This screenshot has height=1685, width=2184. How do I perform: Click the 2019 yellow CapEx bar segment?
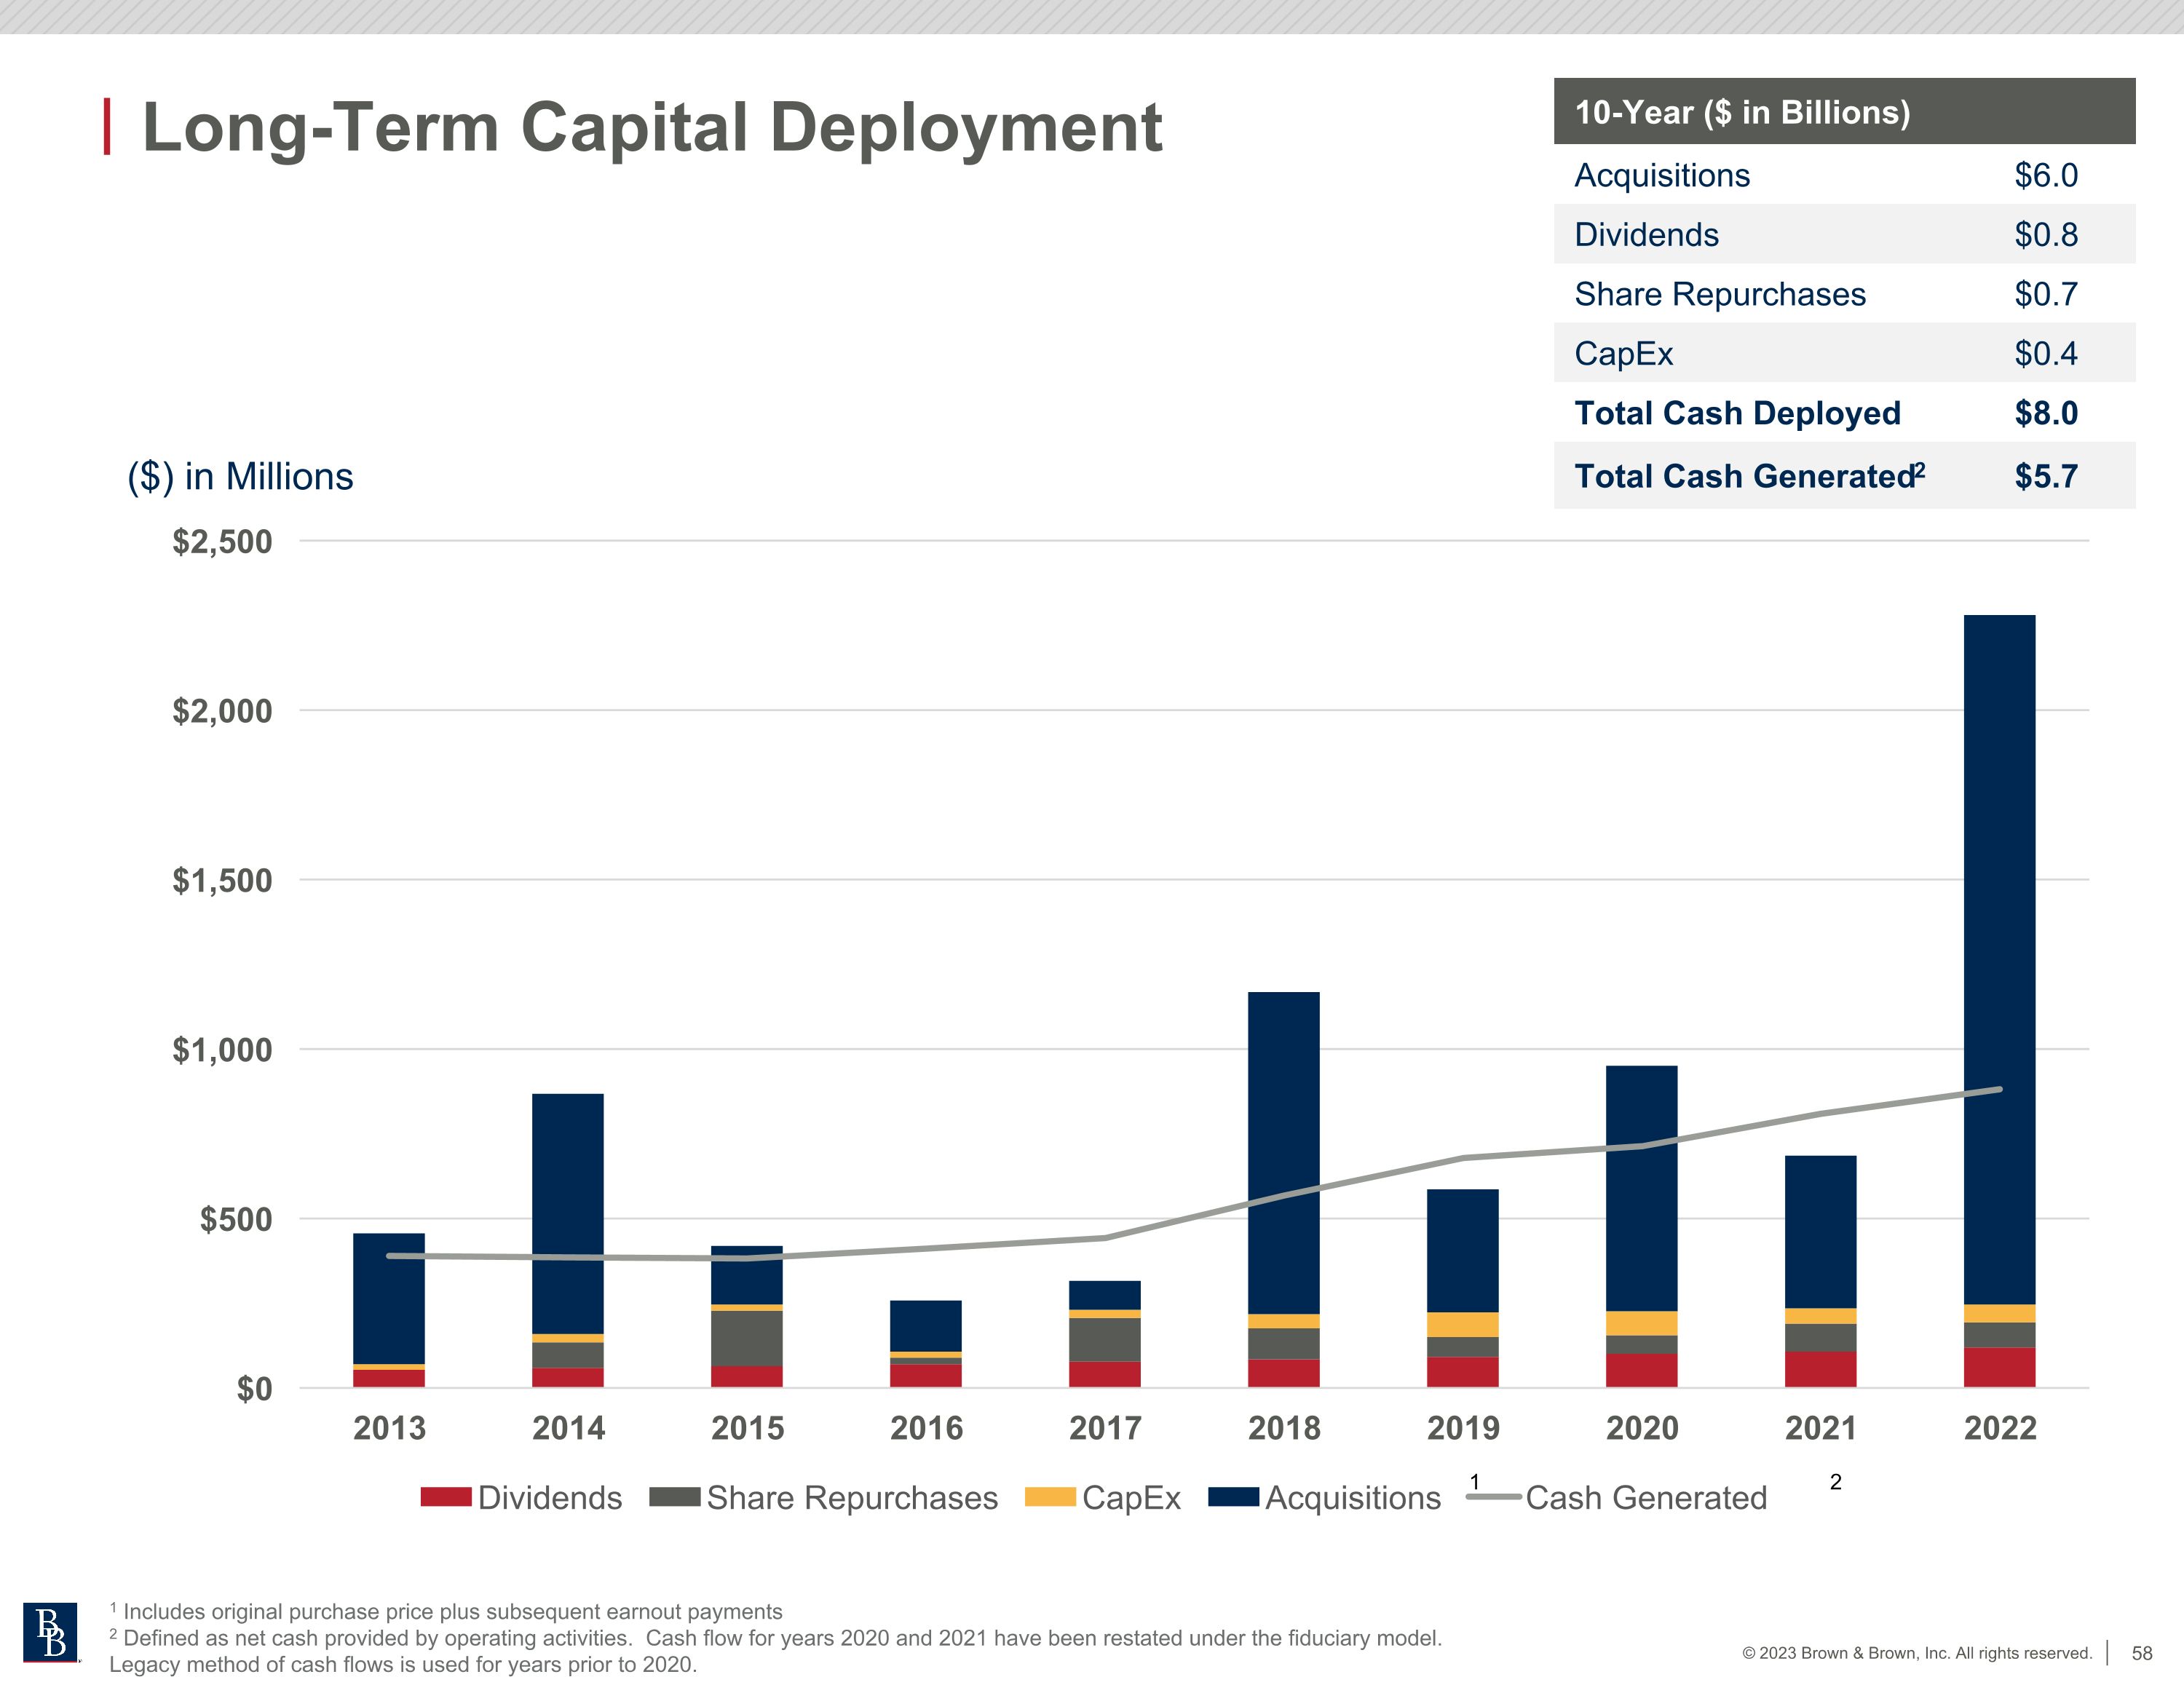pyautogui.click(x=1463, y=1324)
